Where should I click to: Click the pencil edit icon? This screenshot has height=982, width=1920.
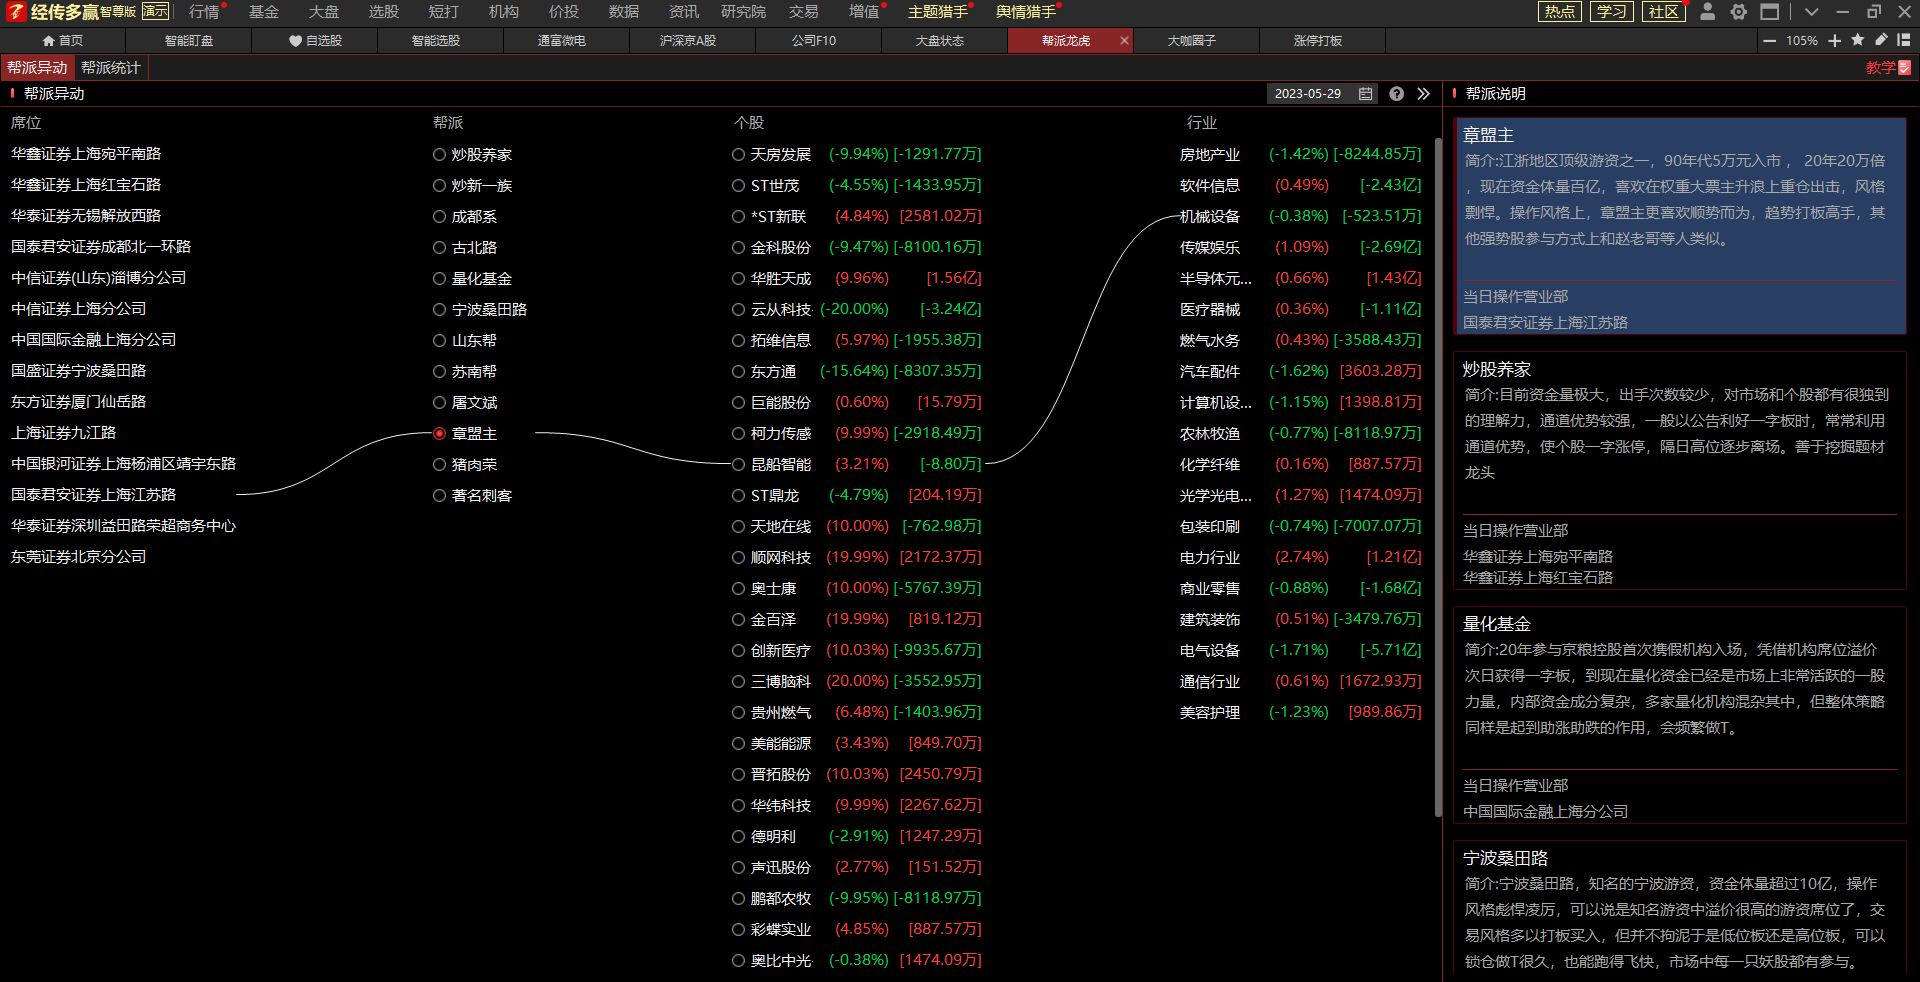point(1881,40)
